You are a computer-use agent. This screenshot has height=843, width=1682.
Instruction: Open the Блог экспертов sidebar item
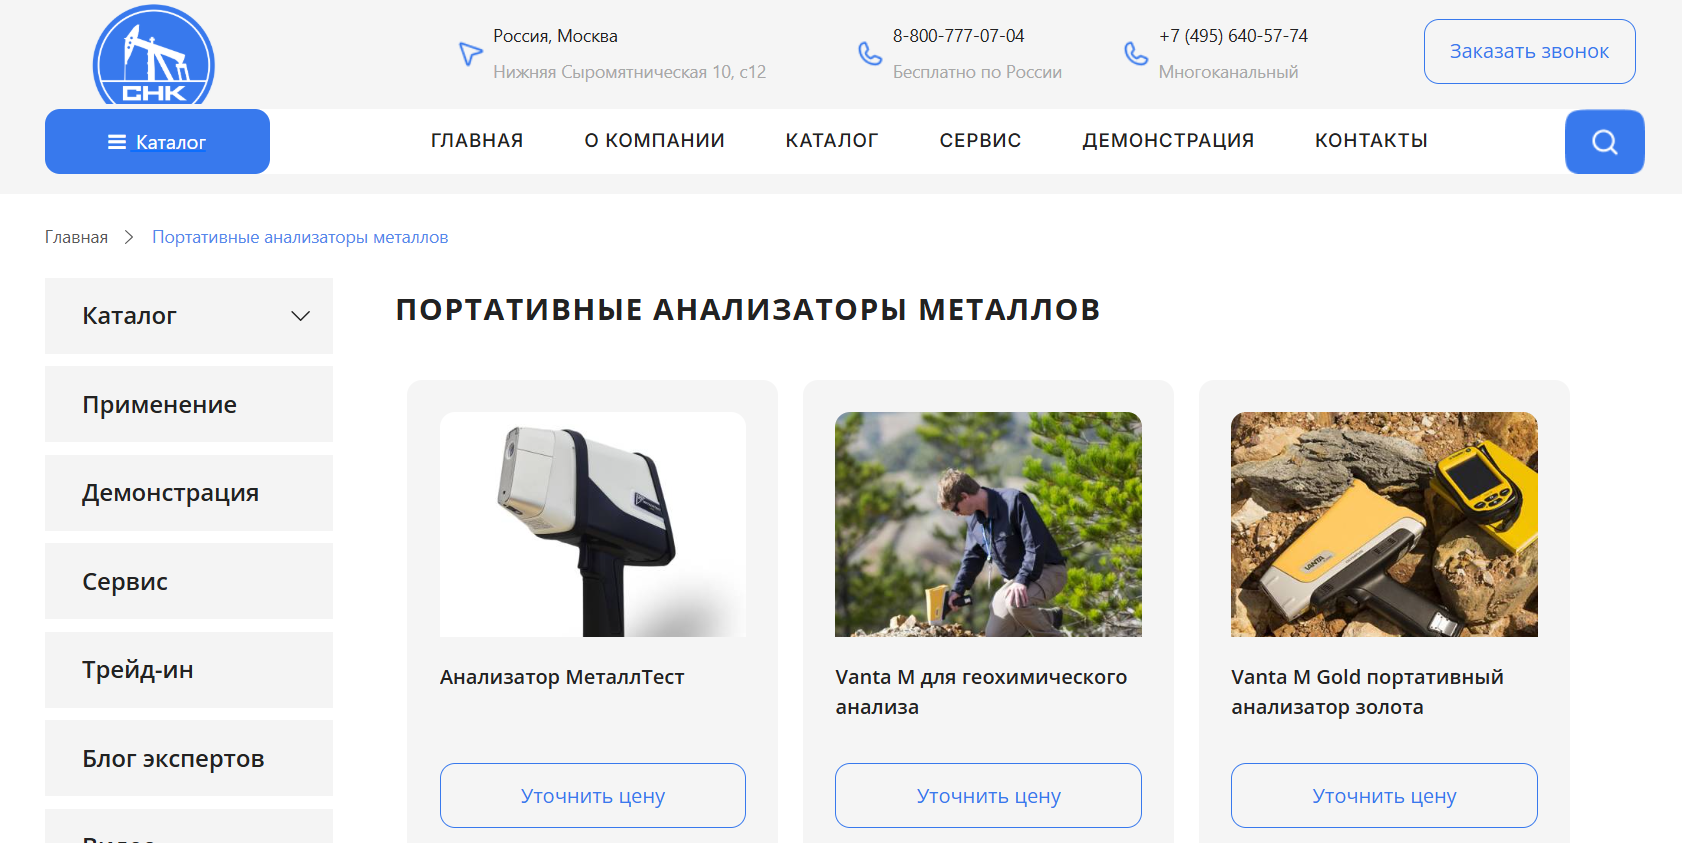pyautogui.click(x=189, y=758)
